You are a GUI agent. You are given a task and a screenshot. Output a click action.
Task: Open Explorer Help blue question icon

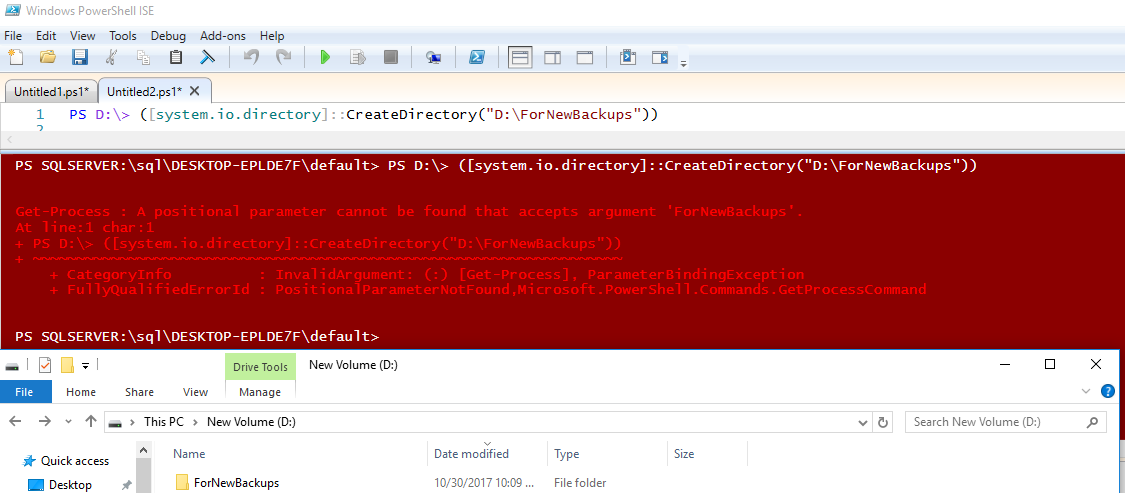(x=1108, y=391)
